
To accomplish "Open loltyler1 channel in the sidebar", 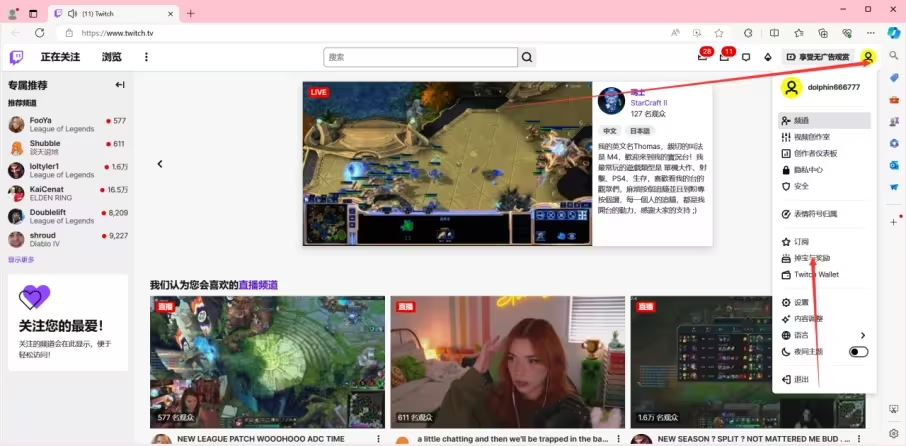I will click(68, 170).
